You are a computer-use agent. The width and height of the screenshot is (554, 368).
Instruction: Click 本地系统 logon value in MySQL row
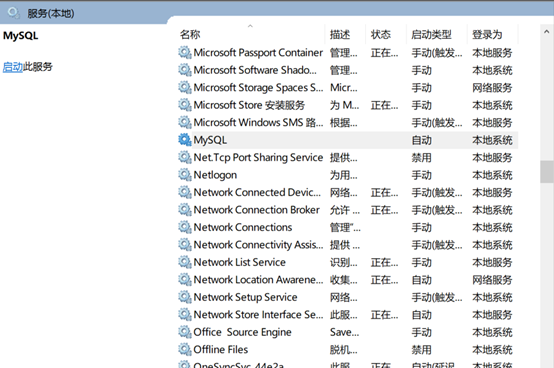click(492, 140)
